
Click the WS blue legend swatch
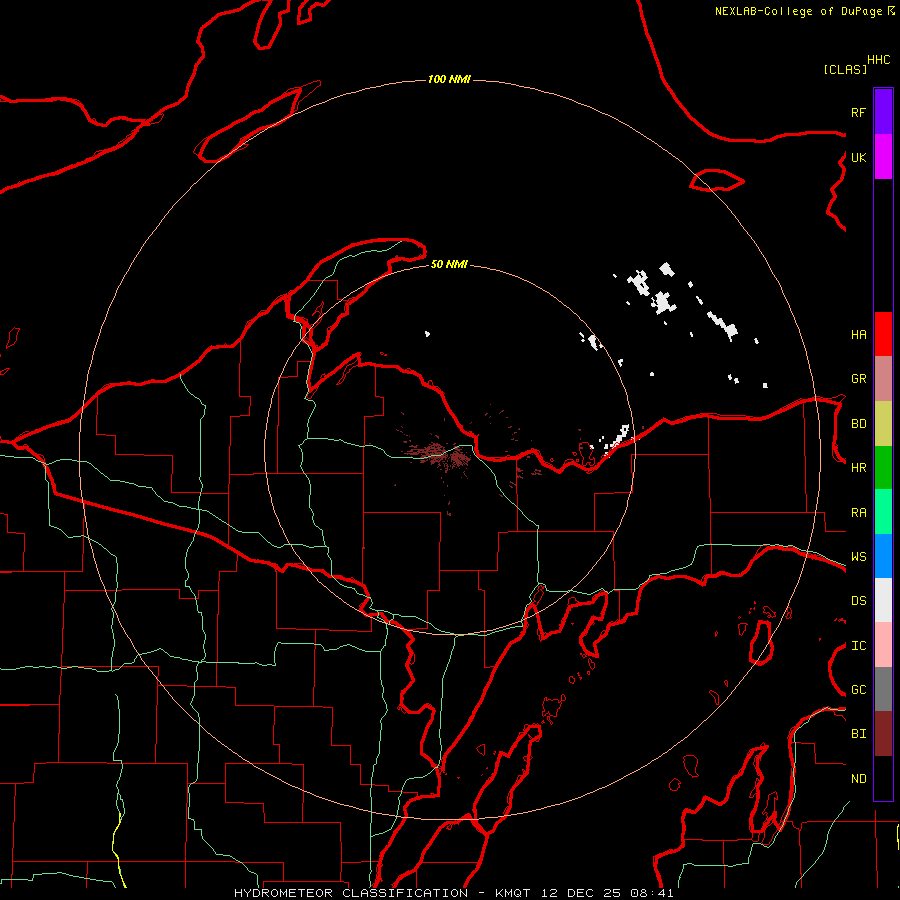(x=883, y=556)
